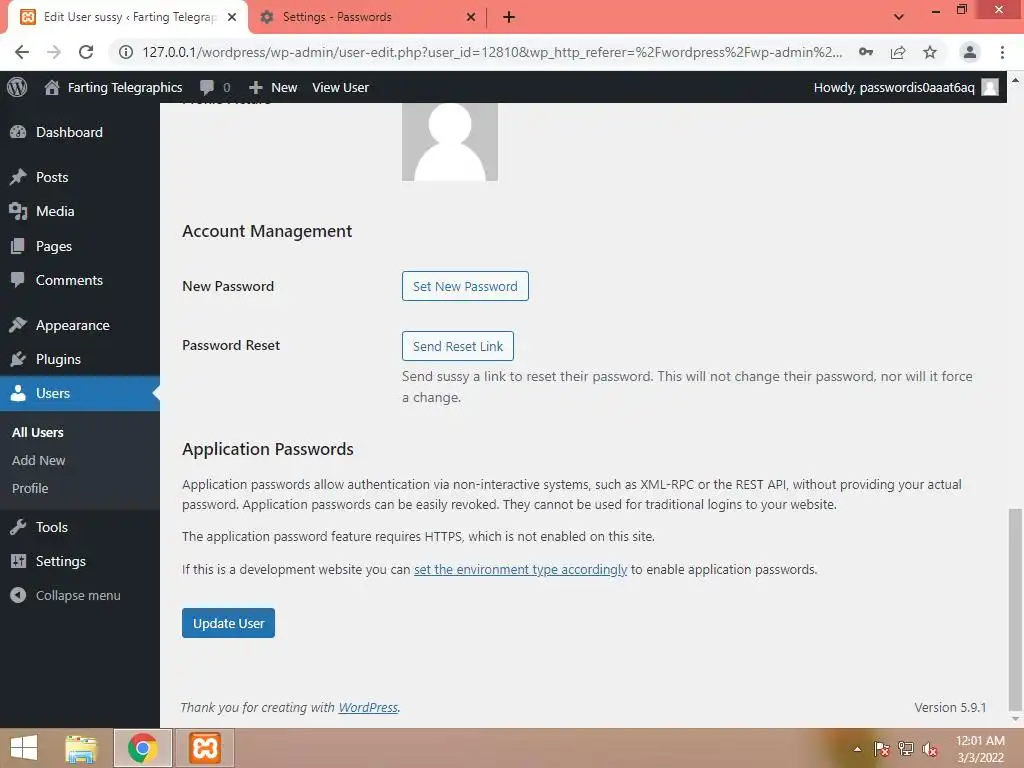1024x768 pixels.
Task: Click the Set New Password button
Action: (465, 286)
